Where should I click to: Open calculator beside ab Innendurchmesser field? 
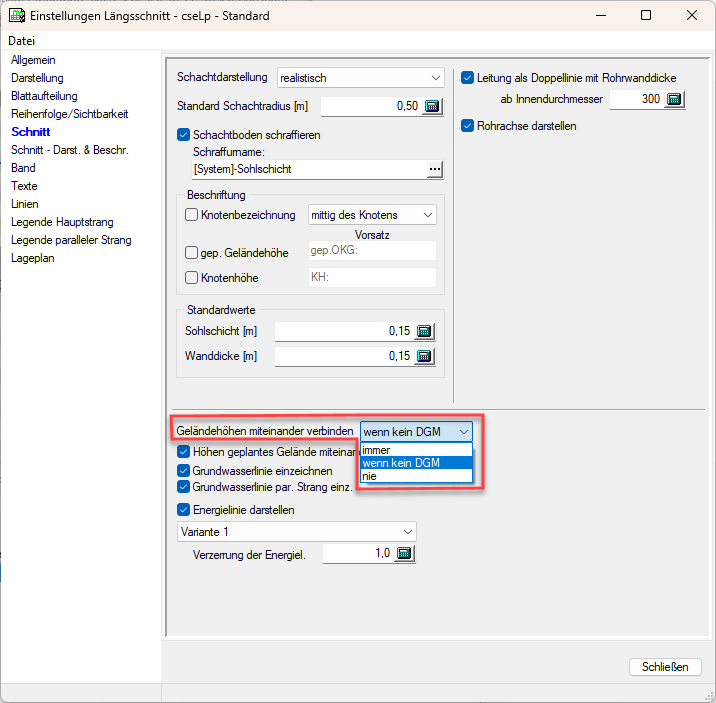click(x=674, y=100)
